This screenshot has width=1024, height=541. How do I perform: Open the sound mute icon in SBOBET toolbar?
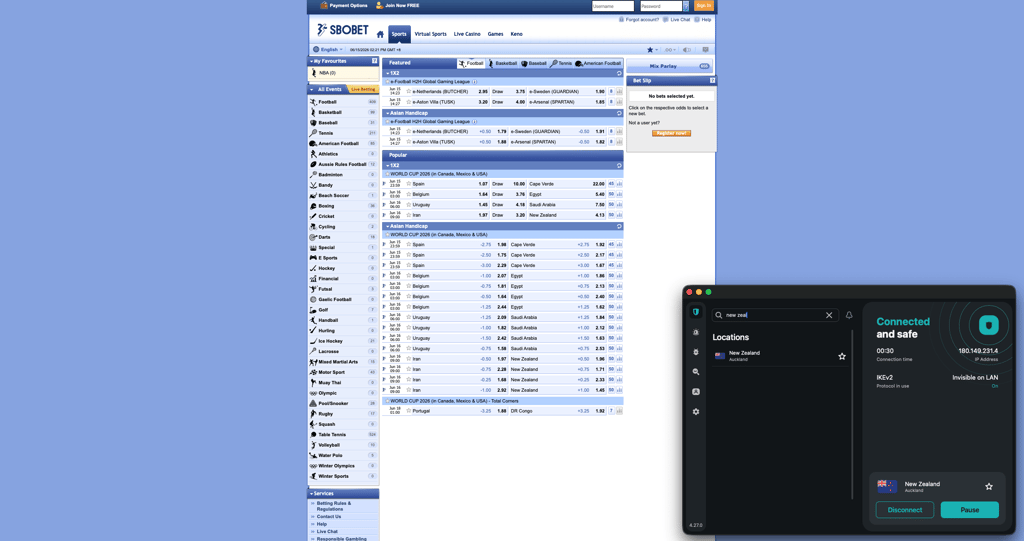point(686,50)
